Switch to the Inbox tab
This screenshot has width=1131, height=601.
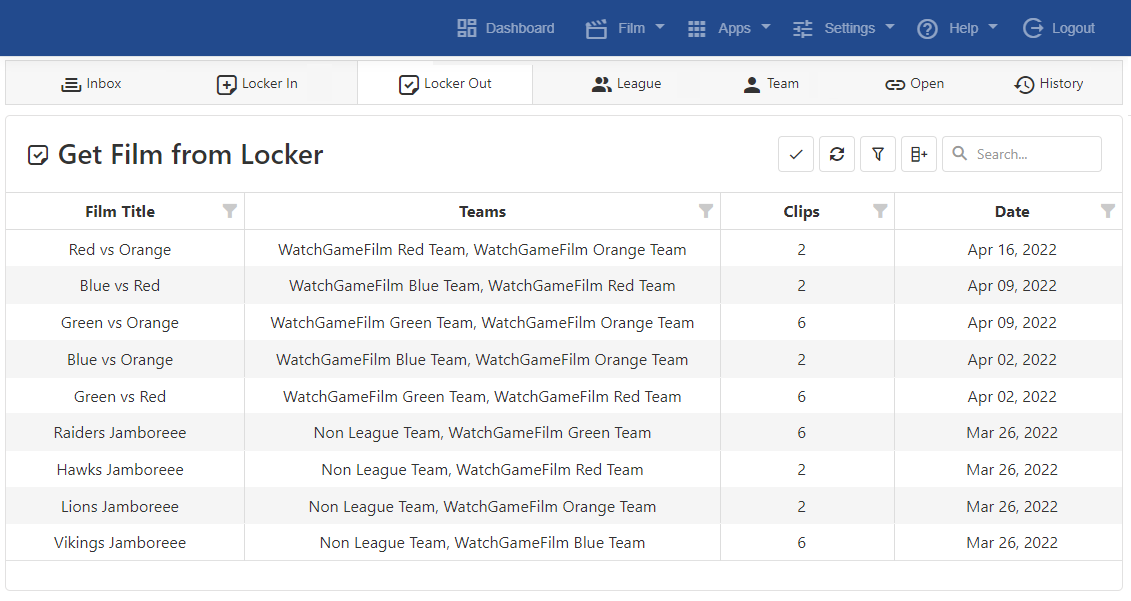point(91,84)
